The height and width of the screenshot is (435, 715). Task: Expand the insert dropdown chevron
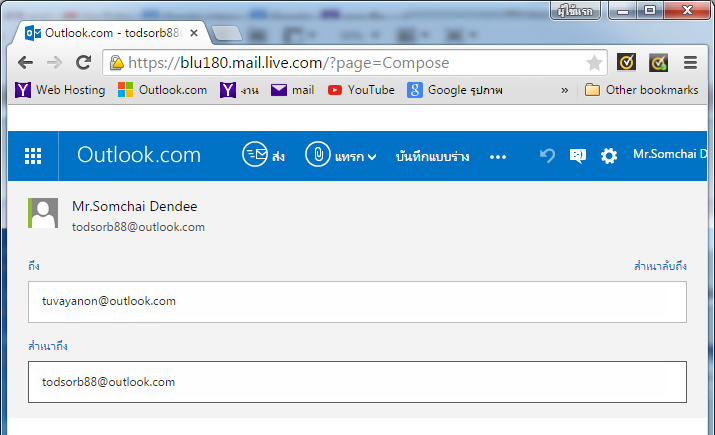(x=372, y=157)
